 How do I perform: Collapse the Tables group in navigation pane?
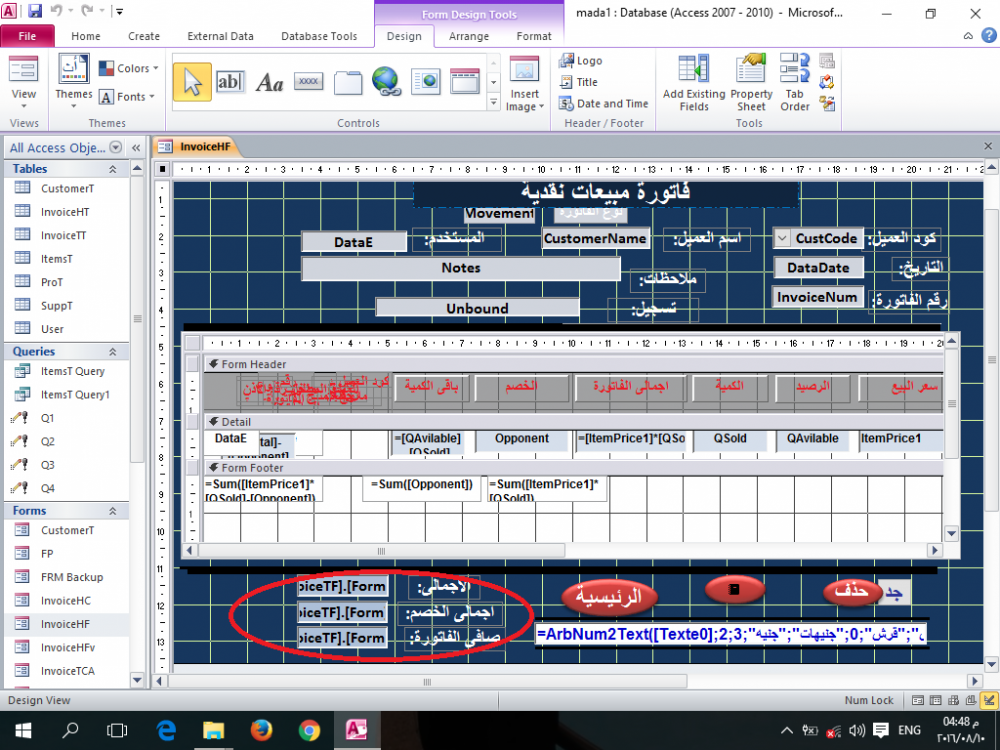pos(112,169)
